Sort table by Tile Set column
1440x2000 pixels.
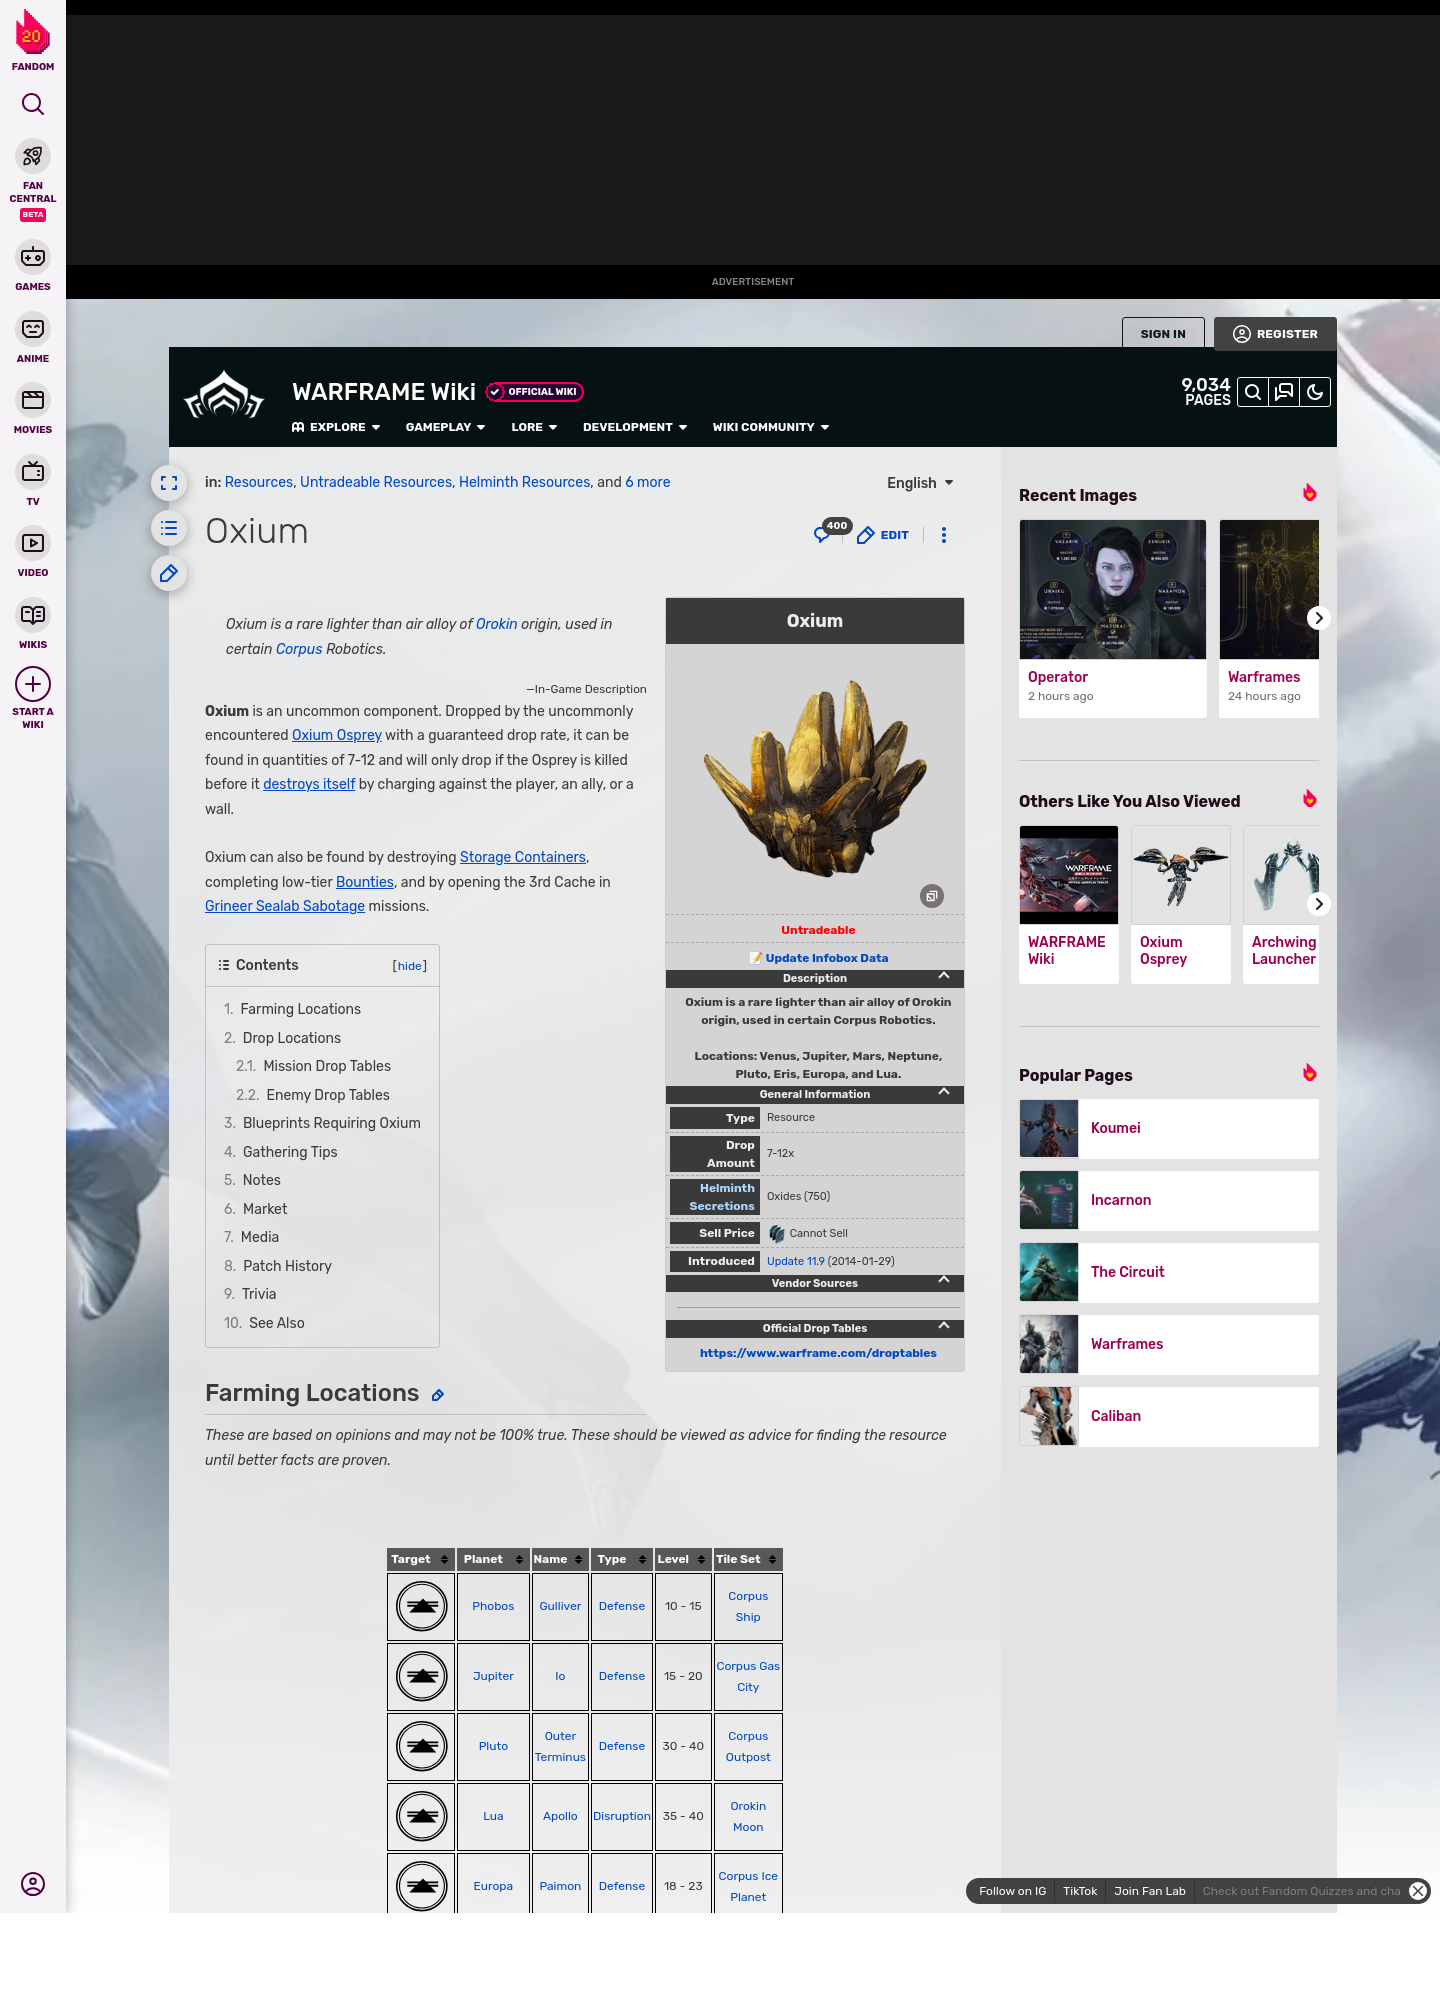coord(748,1559)
